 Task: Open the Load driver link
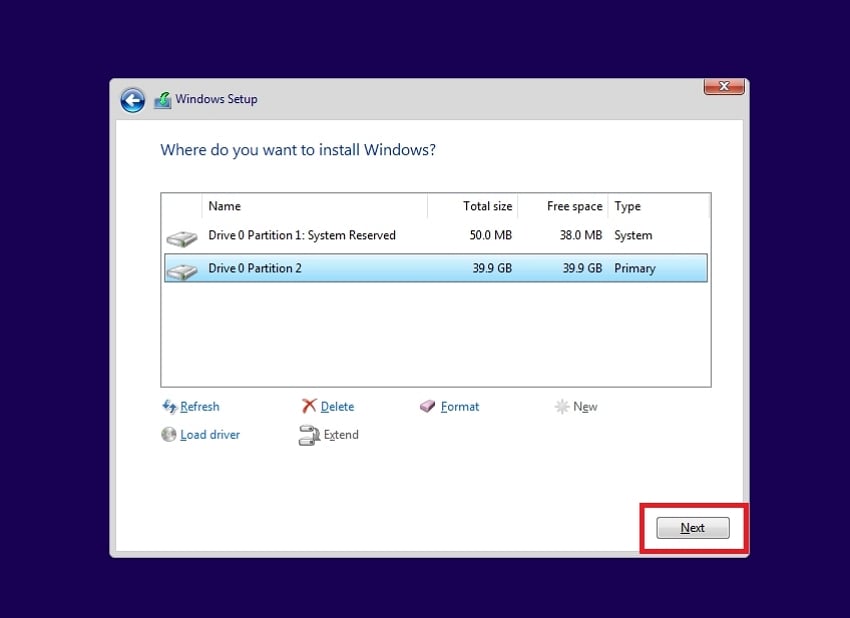pos(210,435)
